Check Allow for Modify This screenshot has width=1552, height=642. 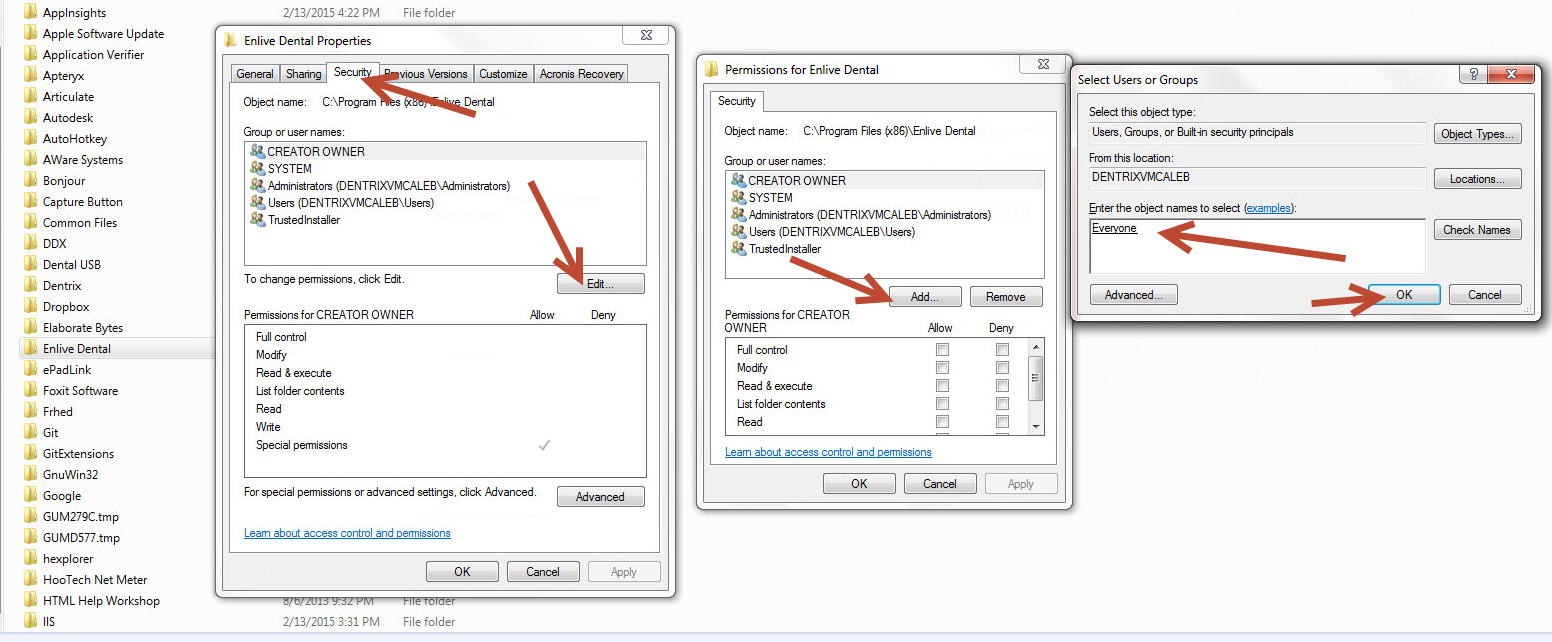pyautogui.click(x=942, y=368)
